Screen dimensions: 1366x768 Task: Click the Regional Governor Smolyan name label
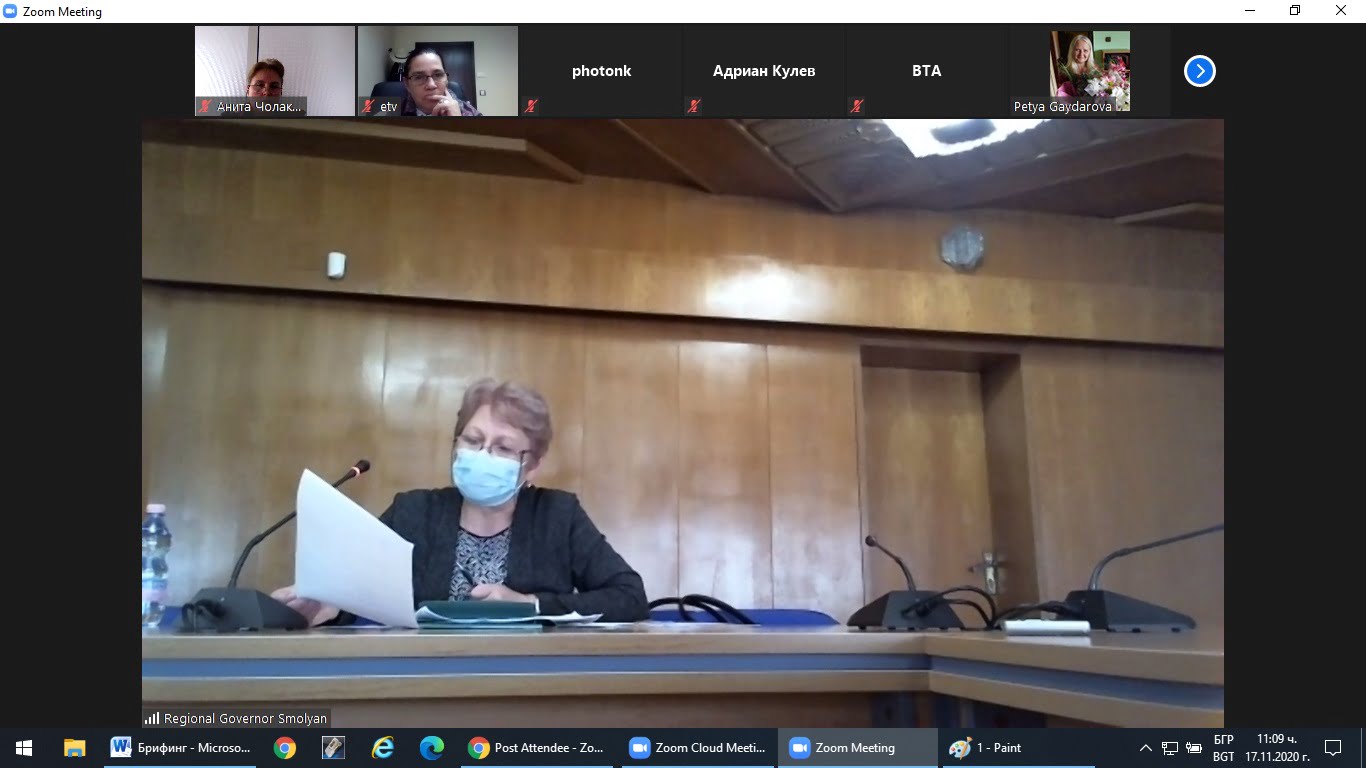(x=245, y=718)
